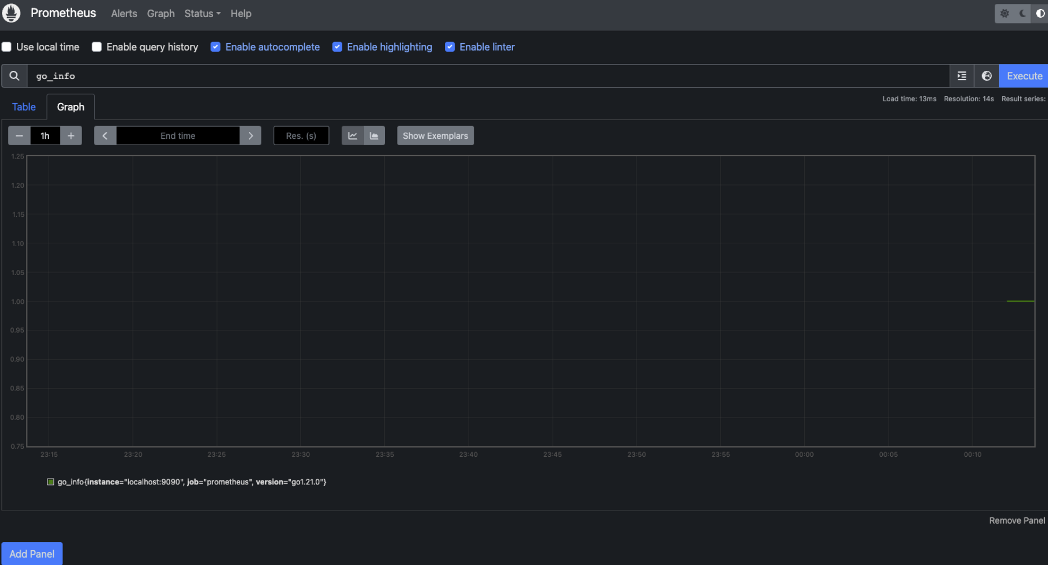This screenshot has height=565, width=1048.
Task: Click the go_info series legend label
Action: click(x=192, y=481)
